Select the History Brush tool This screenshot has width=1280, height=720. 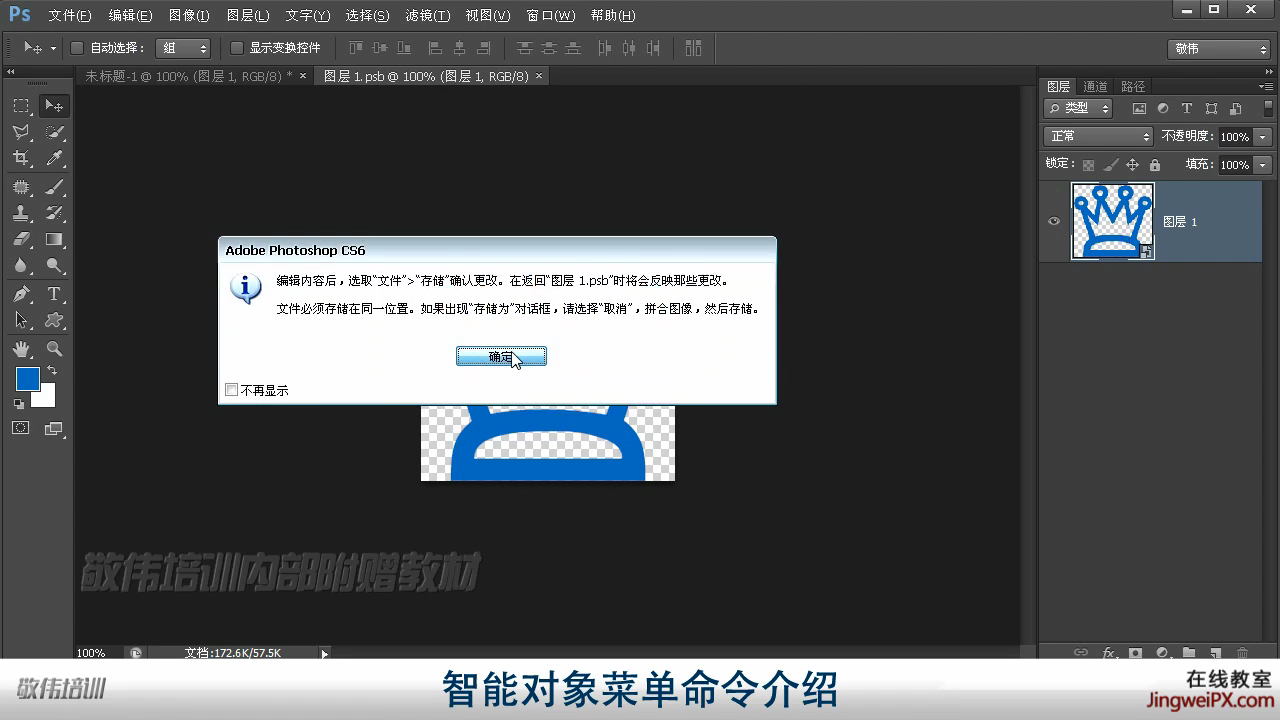point(54,213)
